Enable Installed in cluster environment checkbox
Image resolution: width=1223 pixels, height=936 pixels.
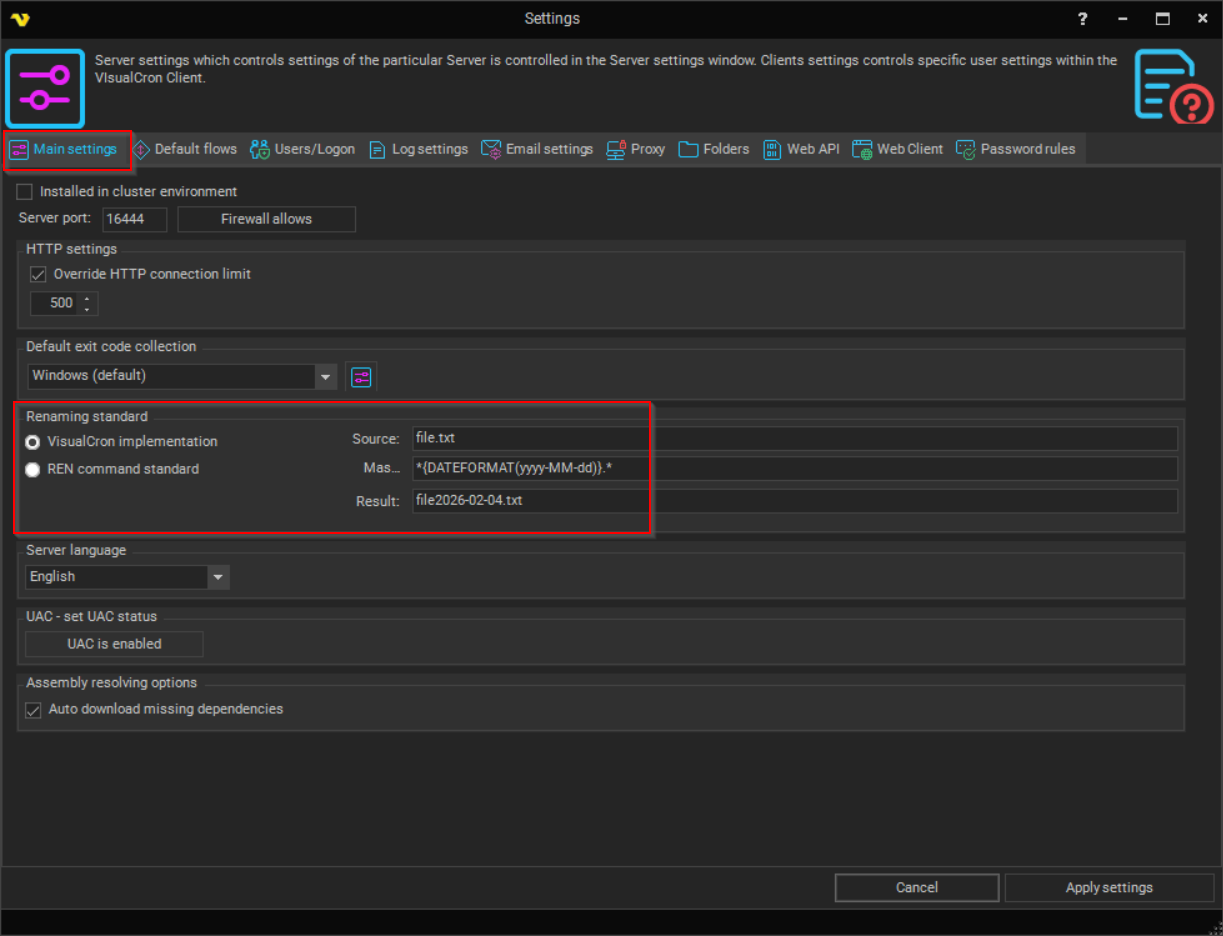[x=25, y=191]
